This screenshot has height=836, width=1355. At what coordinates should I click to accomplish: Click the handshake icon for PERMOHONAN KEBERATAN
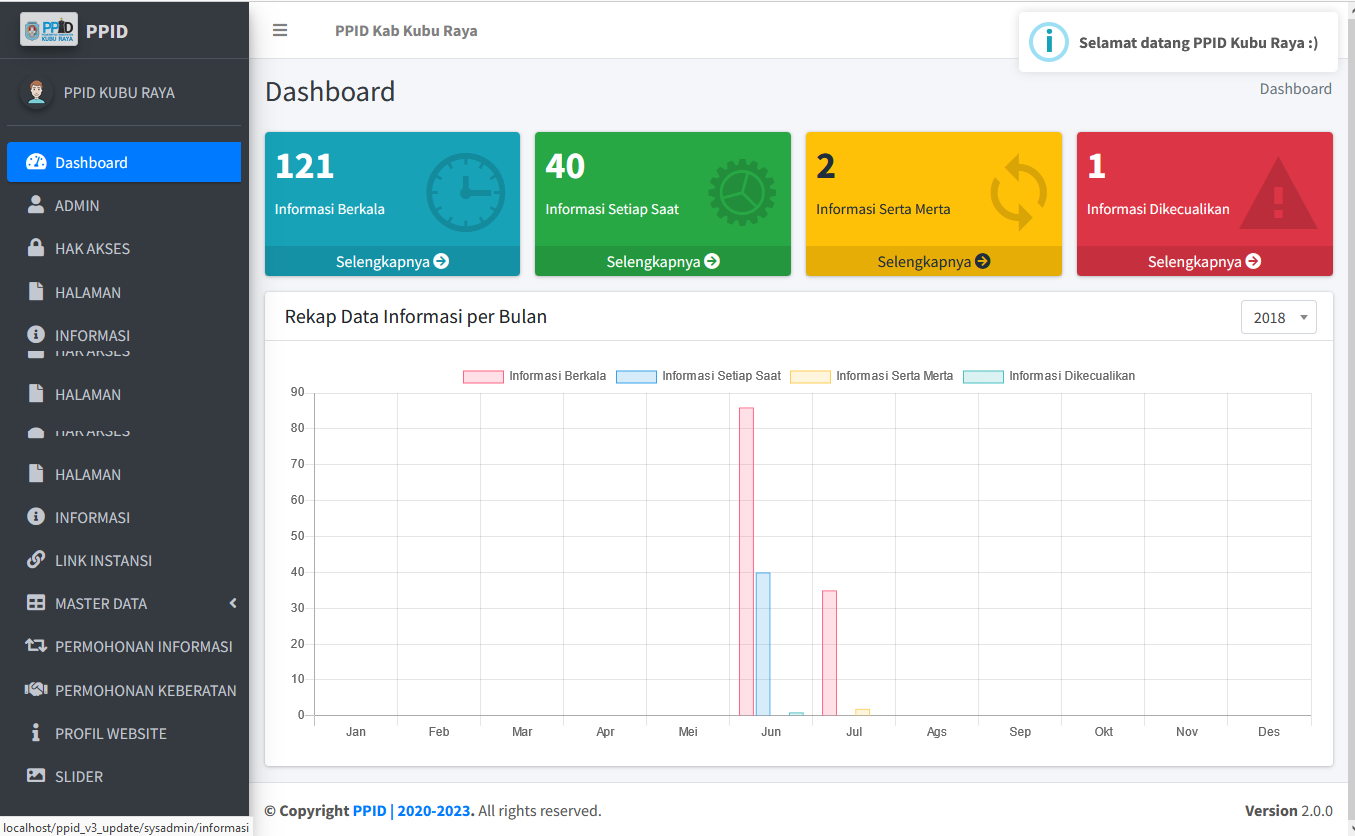click(36, 690)
